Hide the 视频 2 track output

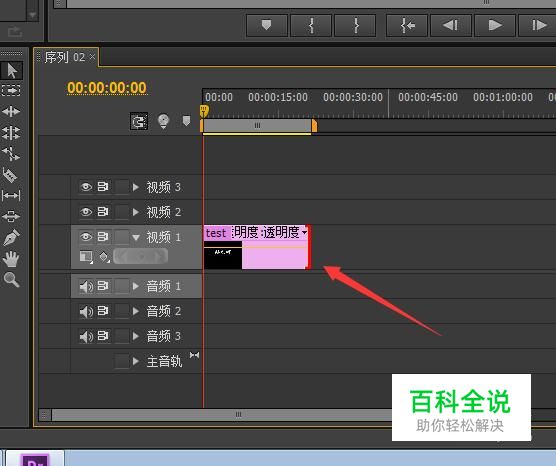(85, 212)
